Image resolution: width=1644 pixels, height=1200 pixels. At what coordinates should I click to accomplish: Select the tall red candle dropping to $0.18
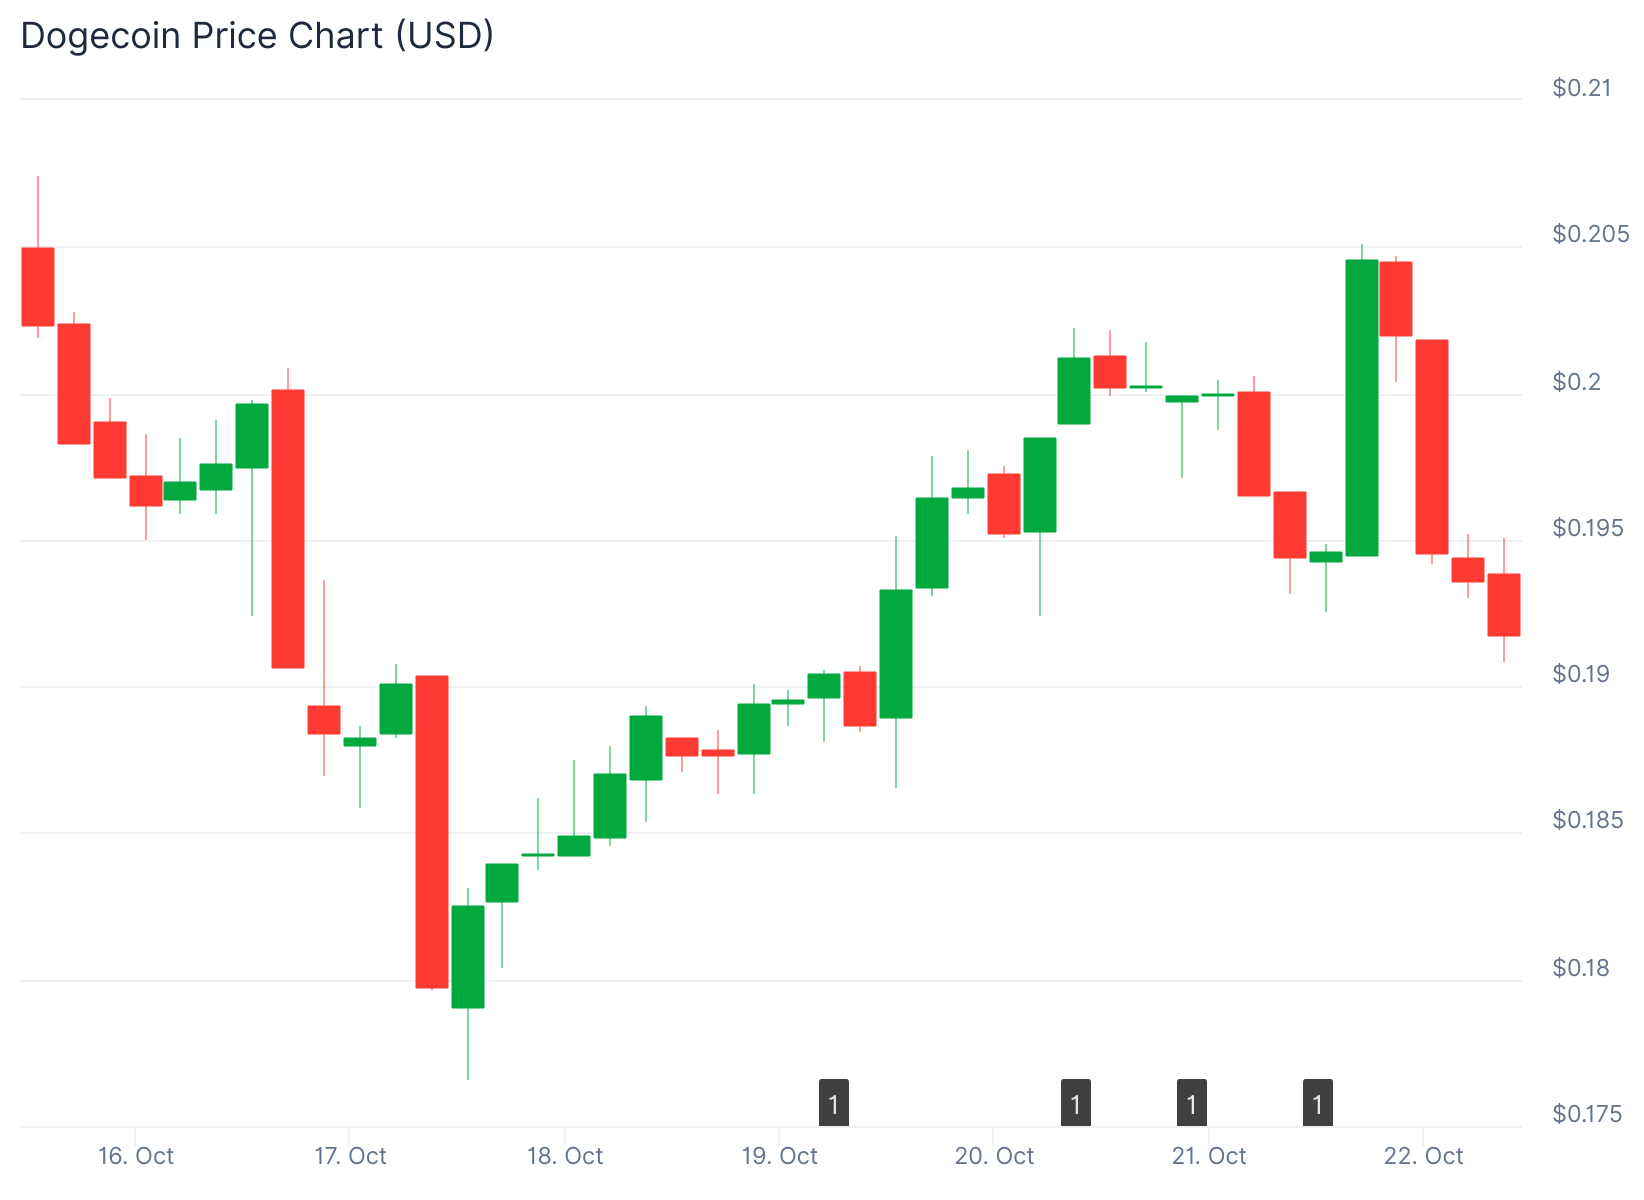click(432, 831)
